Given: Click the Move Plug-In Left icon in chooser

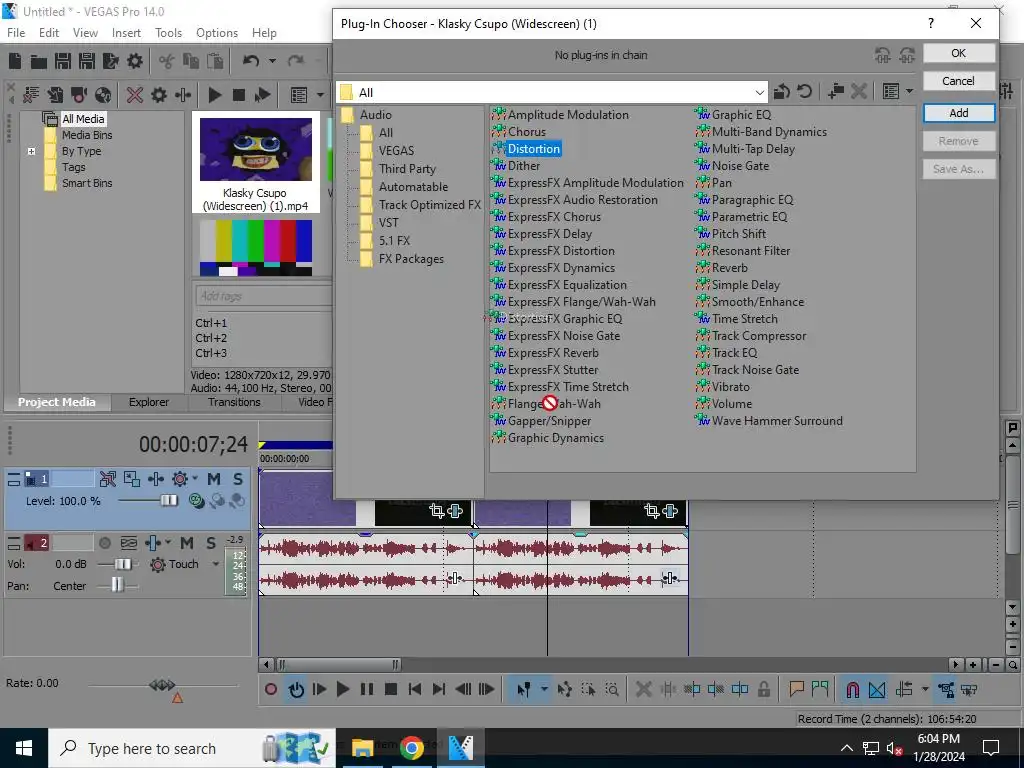Looking at the screenshot, I should (x=883, y=56).
